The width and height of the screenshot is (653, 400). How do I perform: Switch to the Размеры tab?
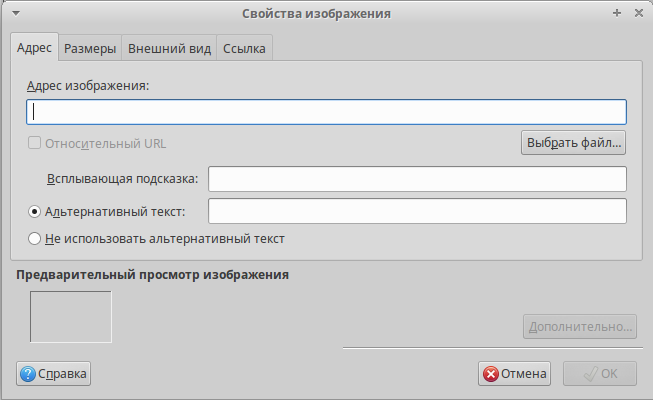90,48
